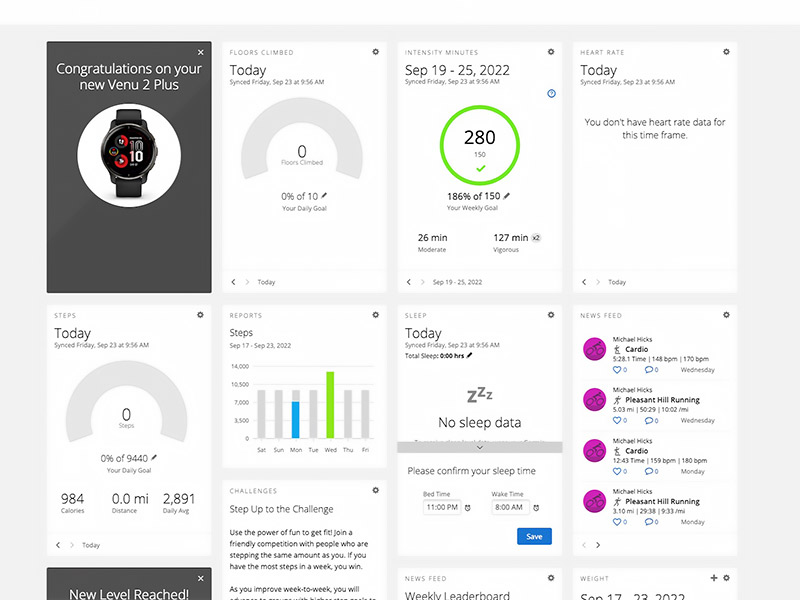Comment on Monday's Cardio activity
The height and width of the screenshot is (600, 800).
coord(648,471)
